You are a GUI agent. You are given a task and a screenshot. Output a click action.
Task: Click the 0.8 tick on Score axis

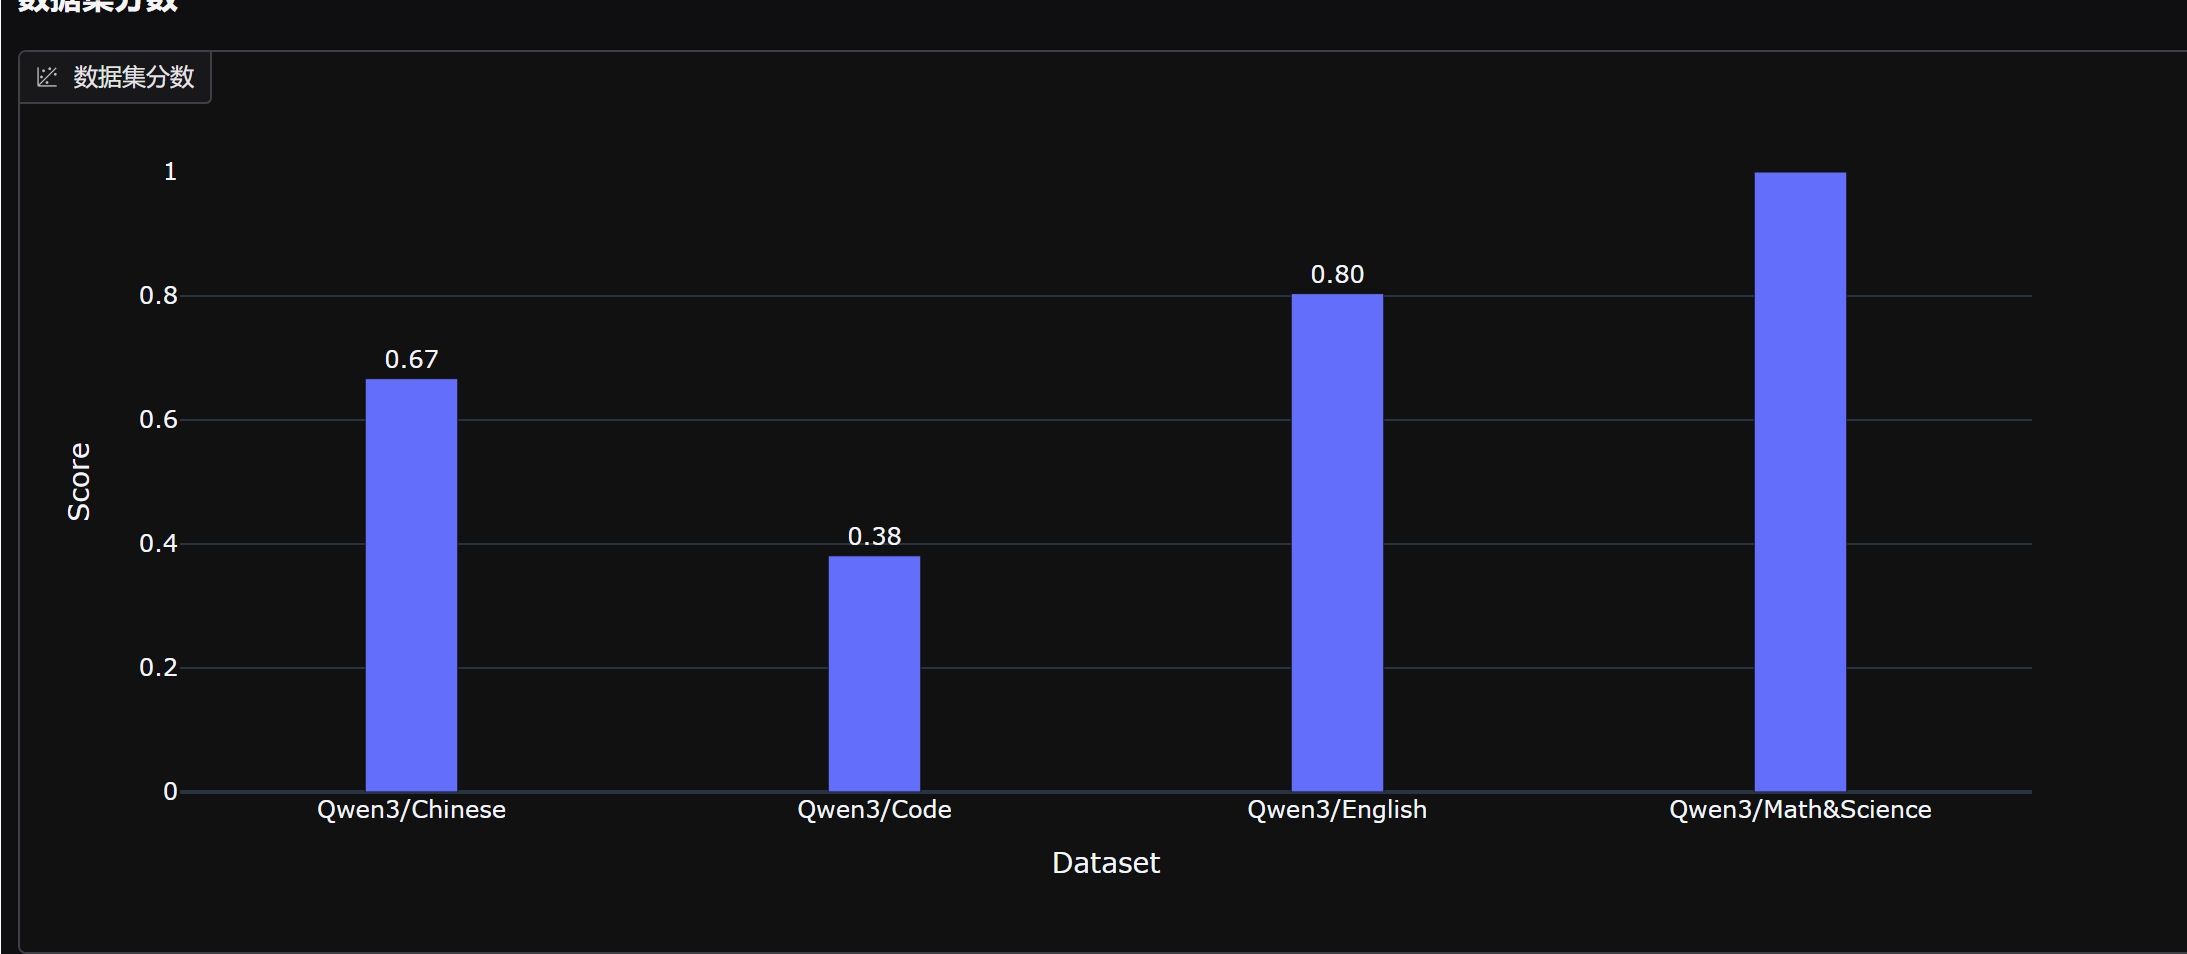pos(158,295)
